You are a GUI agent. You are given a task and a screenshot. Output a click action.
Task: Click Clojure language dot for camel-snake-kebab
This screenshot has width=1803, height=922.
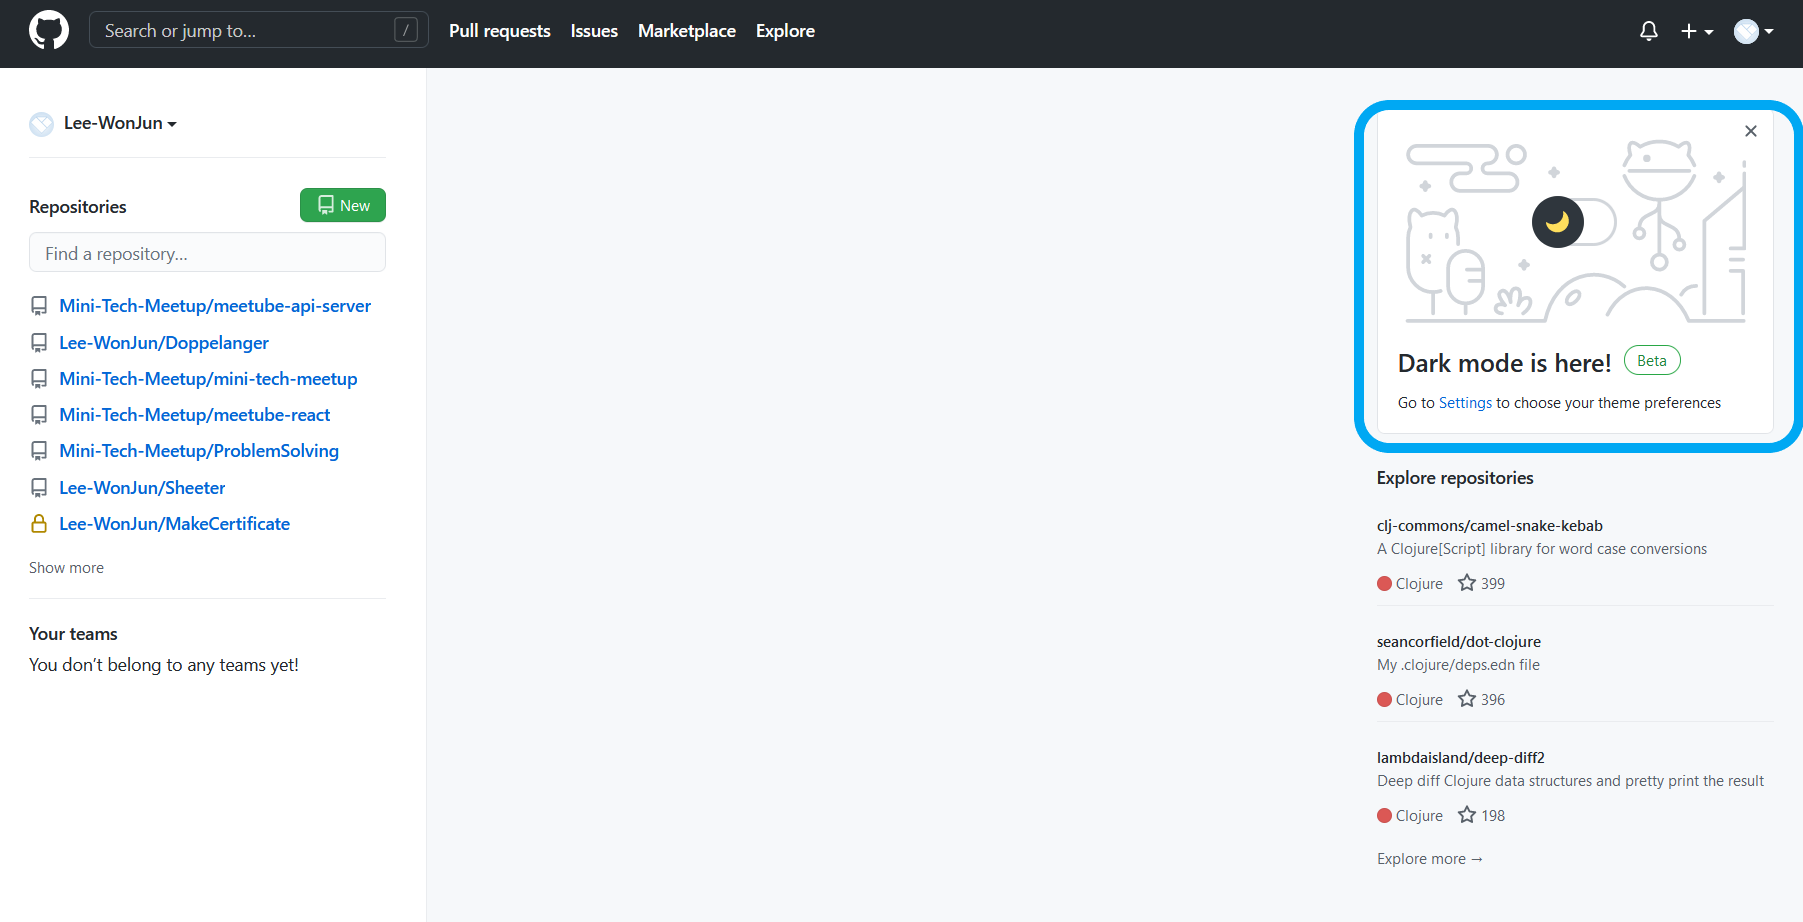coord(1385,584)
